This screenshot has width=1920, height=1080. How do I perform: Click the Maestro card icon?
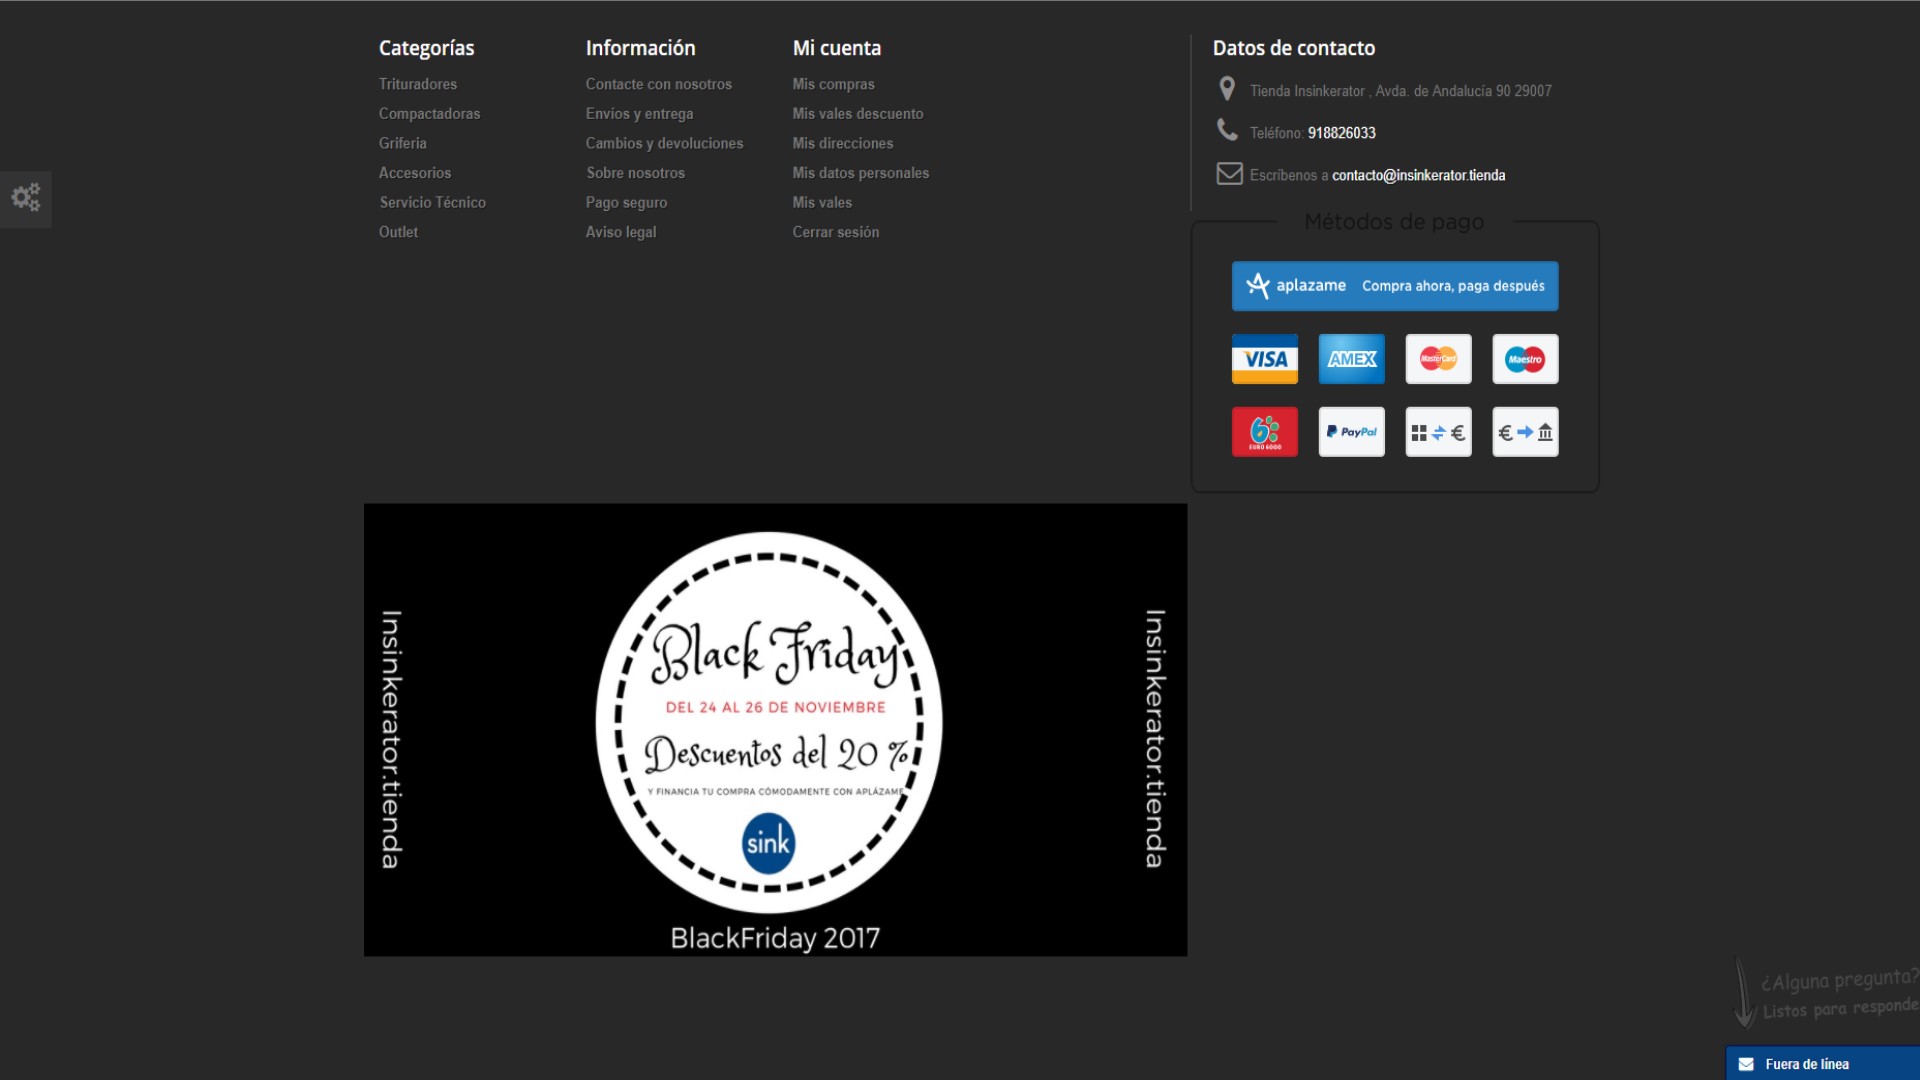pyautogui.click(x=1524, y=359)
